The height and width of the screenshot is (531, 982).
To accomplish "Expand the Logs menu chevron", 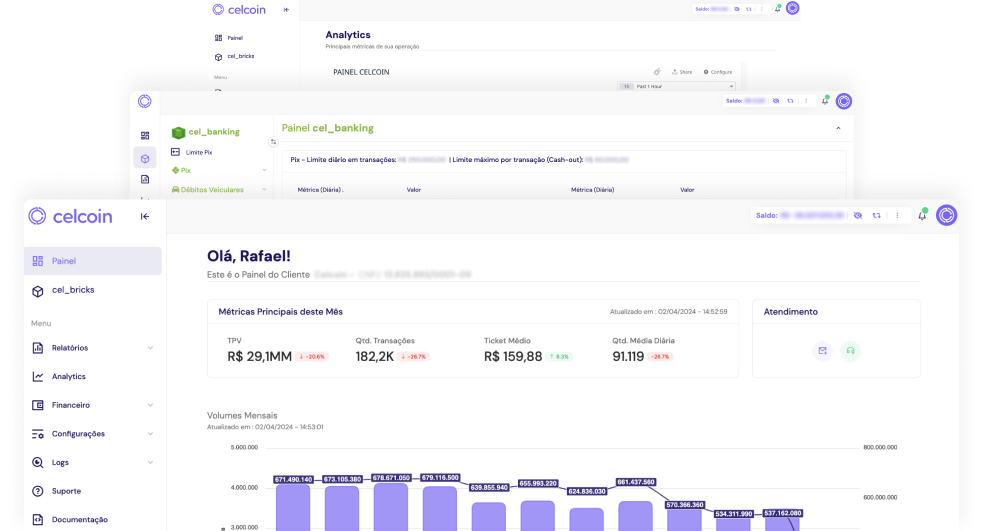I will (x=150, y=463).
